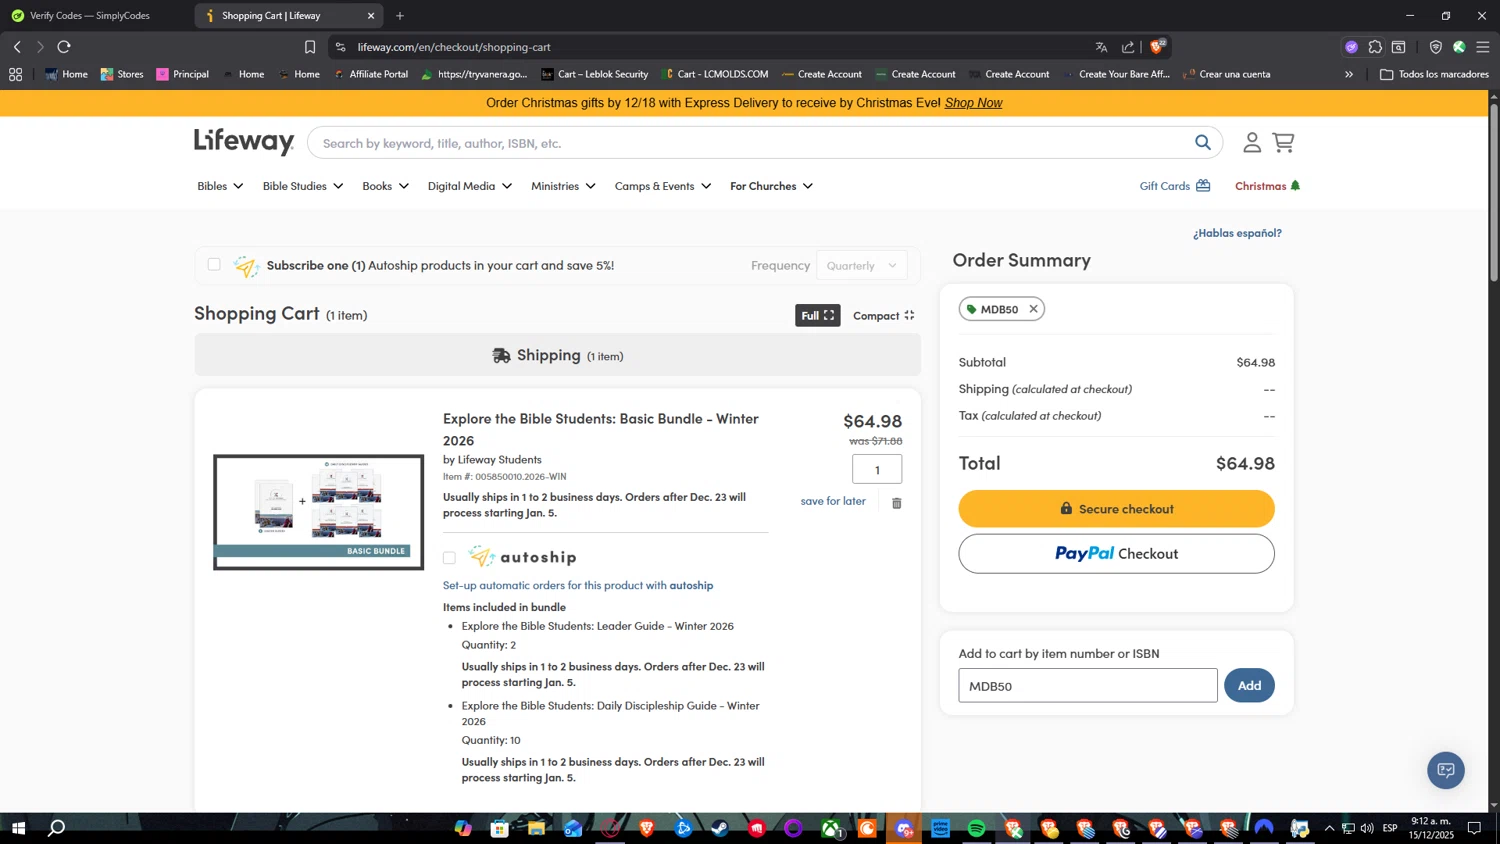
Task: Click the item number or ISBN field
Action: pos(1087,685)
